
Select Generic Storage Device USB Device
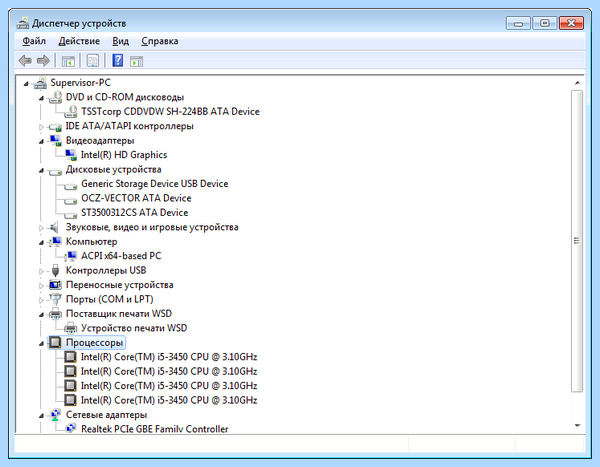click(x=155, y=184)
